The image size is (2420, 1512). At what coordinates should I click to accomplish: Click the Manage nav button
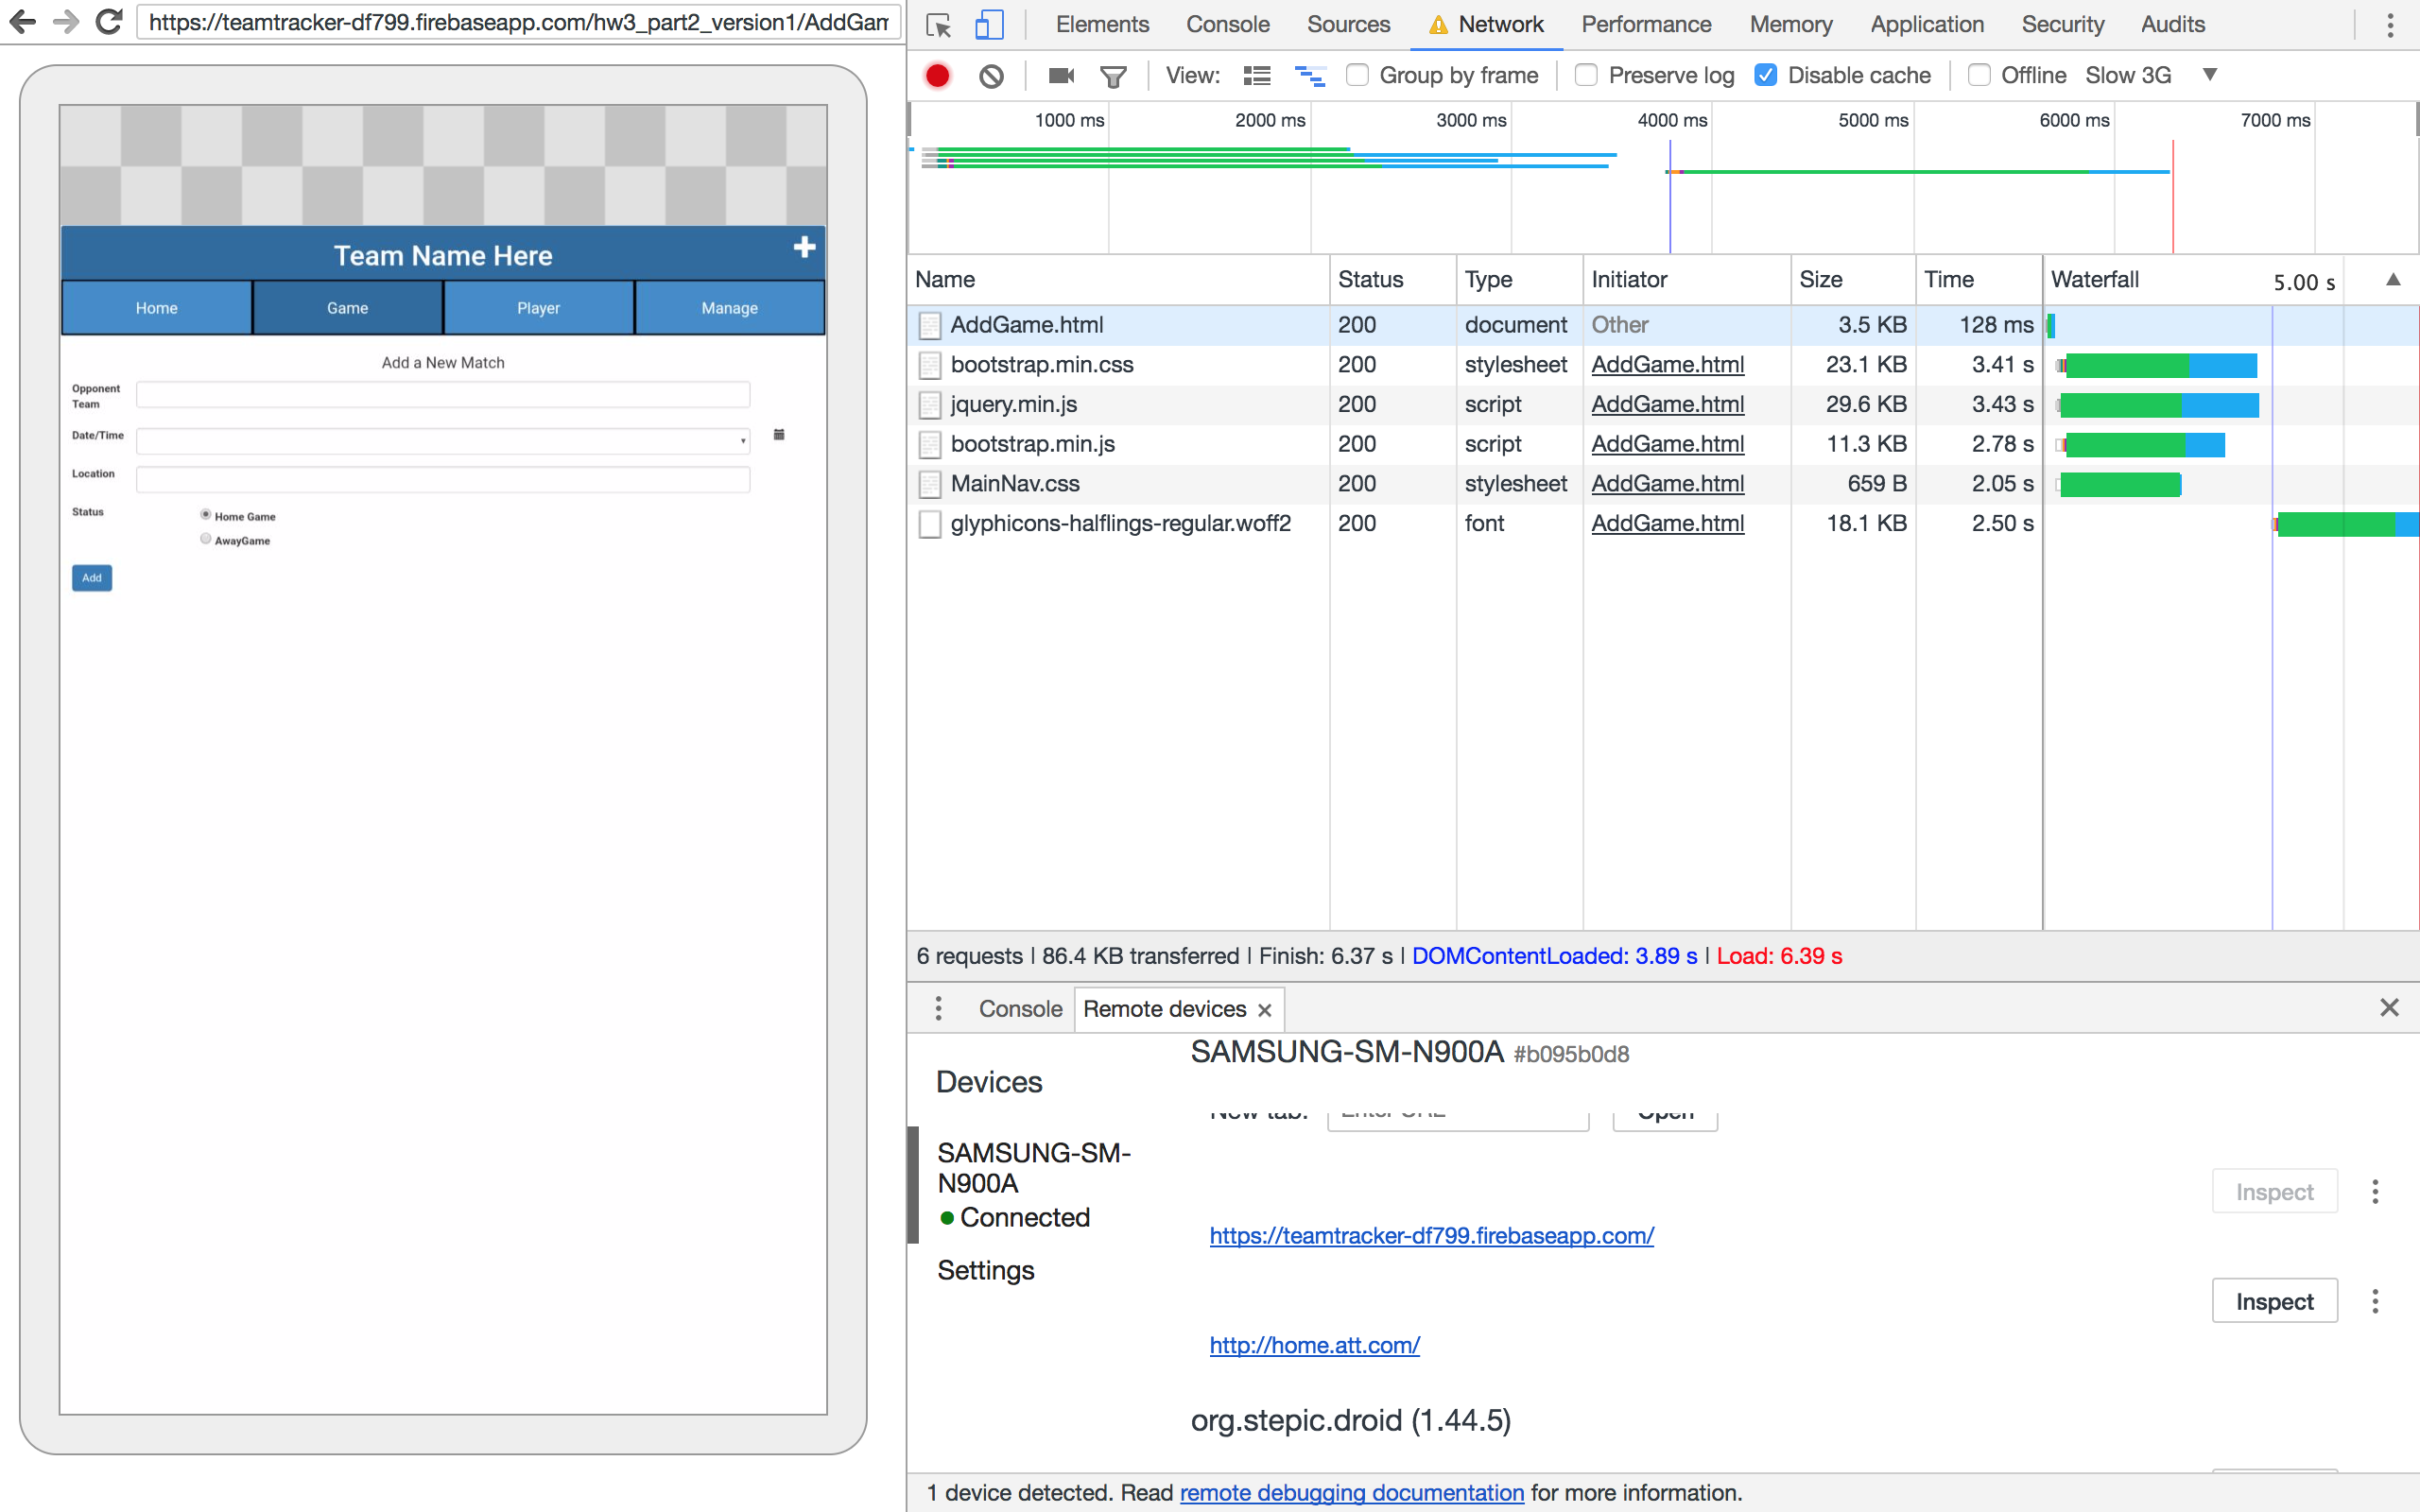click(x=730, y=308)
